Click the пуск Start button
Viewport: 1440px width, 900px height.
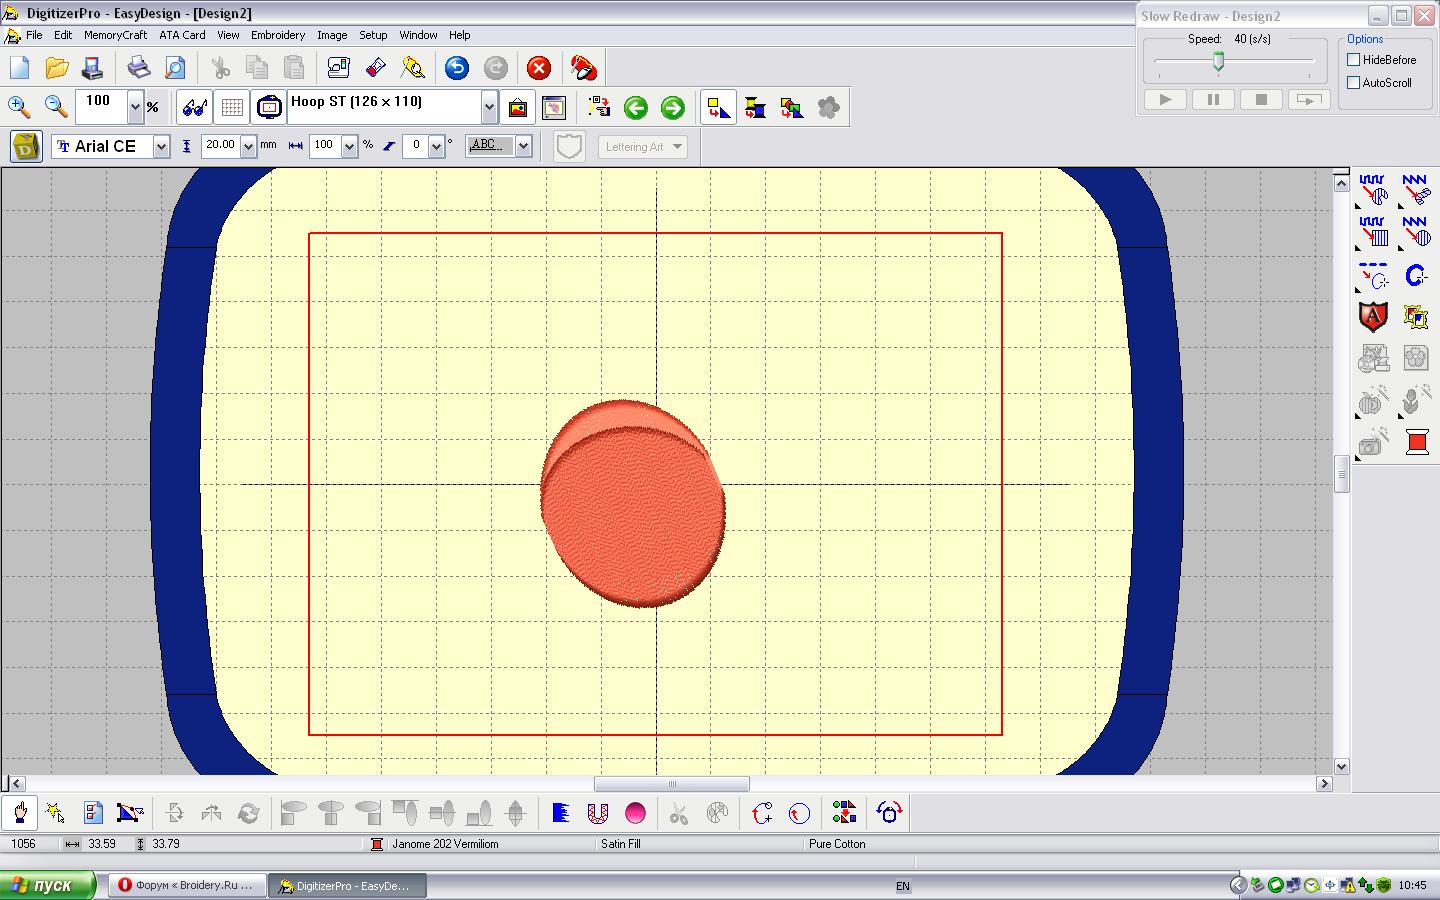[48, 886]
